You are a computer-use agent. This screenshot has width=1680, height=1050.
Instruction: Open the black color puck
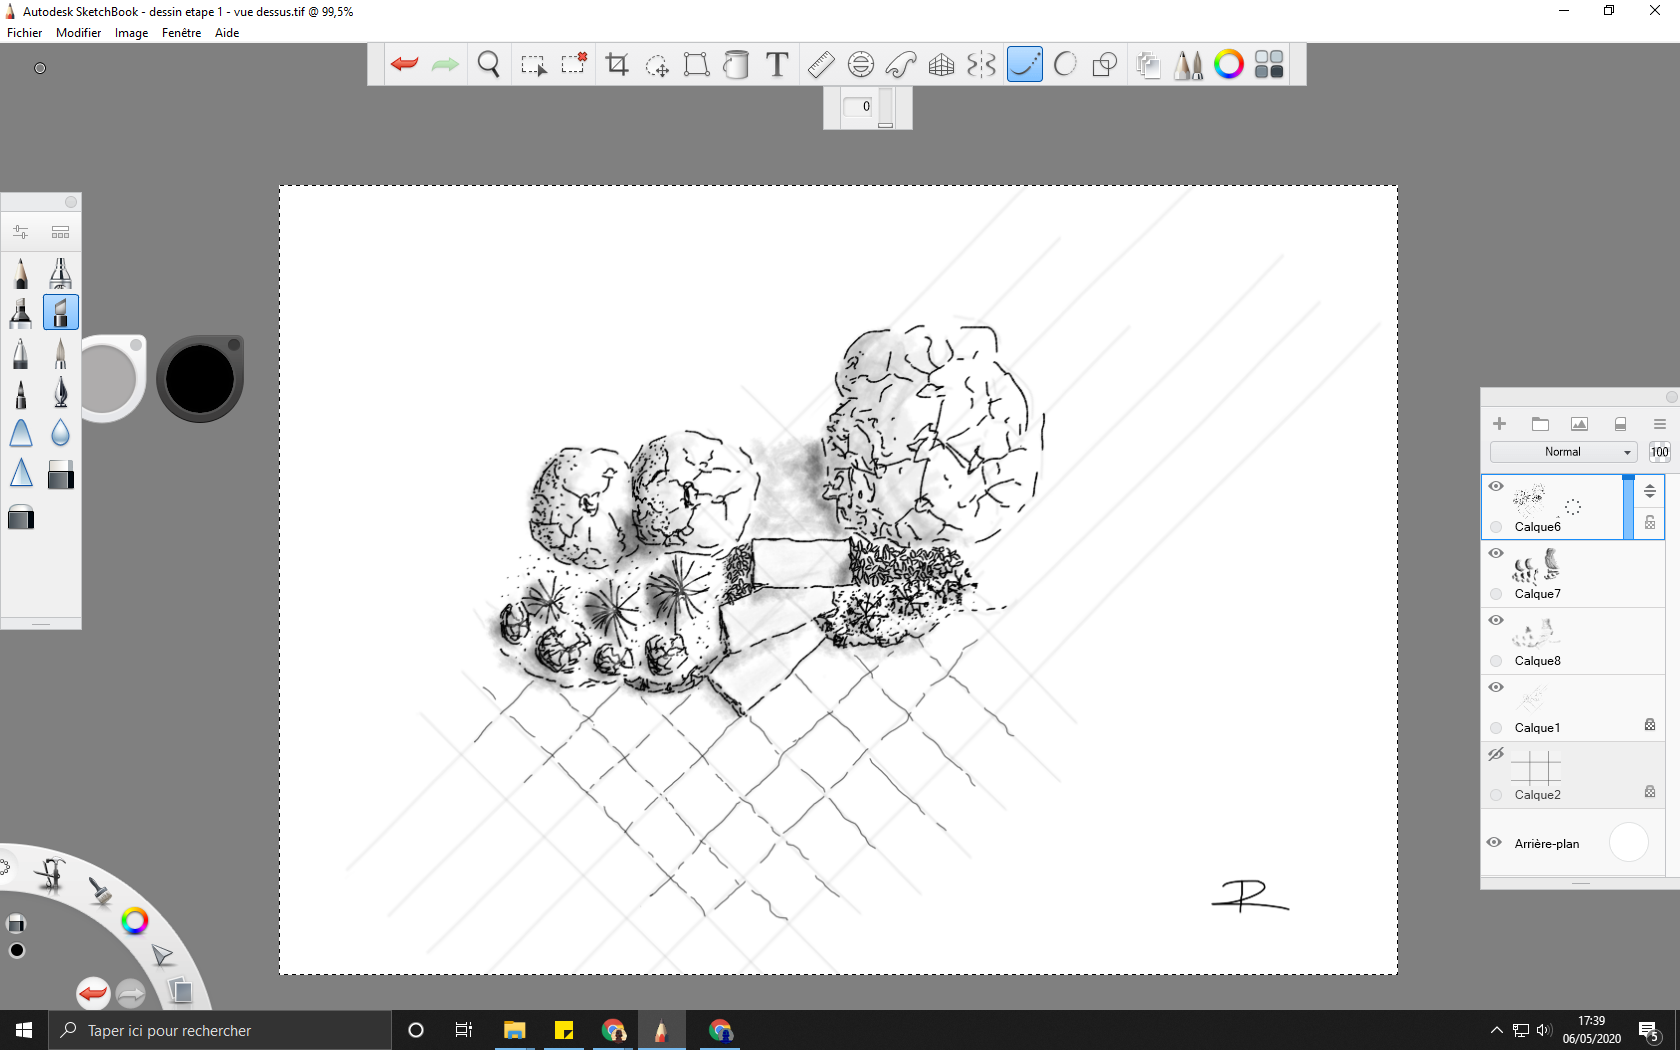coord(200,379)
